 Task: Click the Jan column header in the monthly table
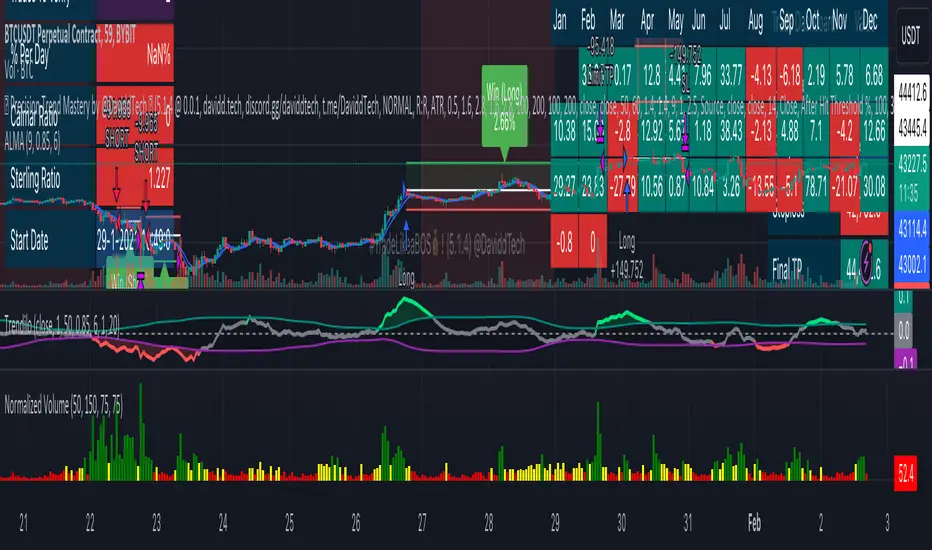pyautogui.click(x=560, y=21)
